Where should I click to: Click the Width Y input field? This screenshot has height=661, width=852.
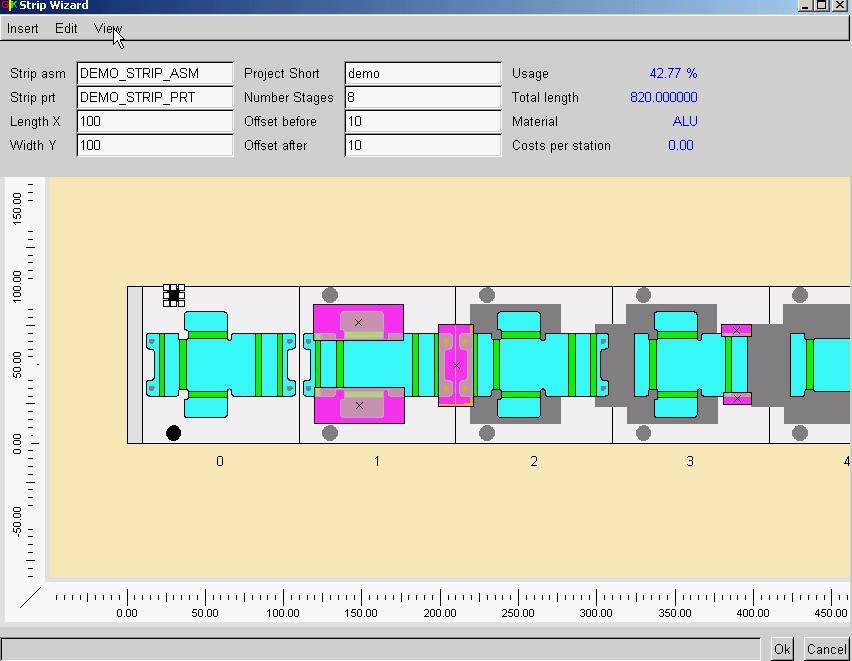[155, 145]
